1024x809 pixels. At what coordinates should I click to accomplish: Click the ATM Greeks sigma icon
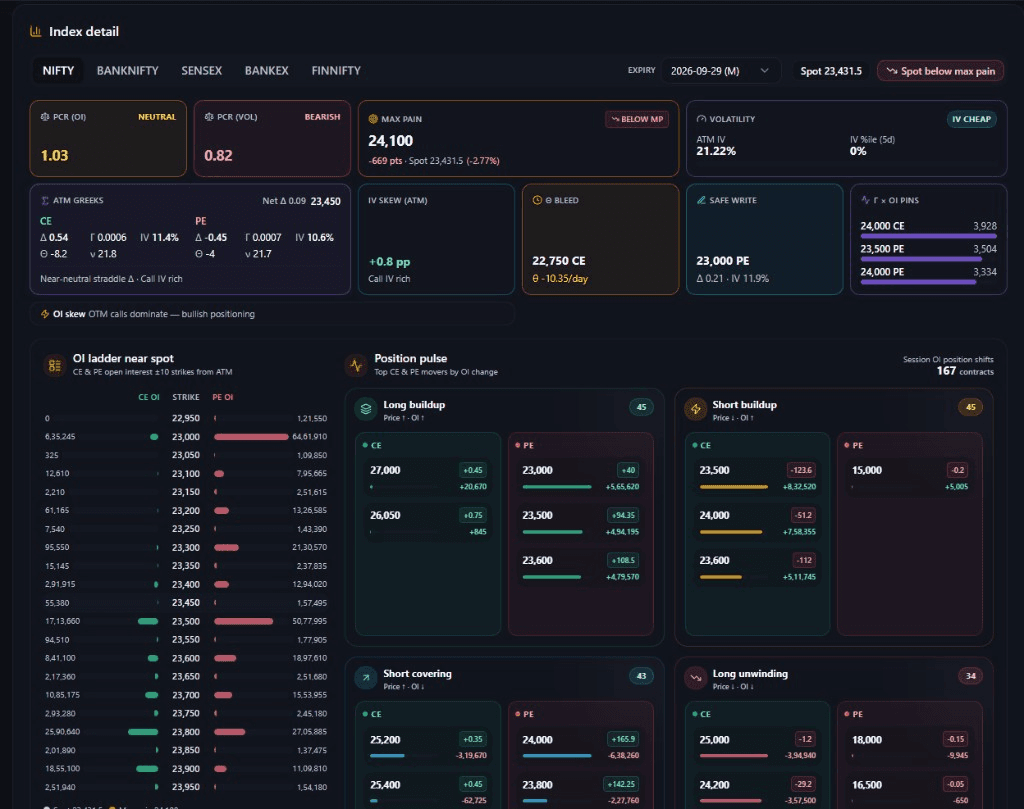point(45,200)
